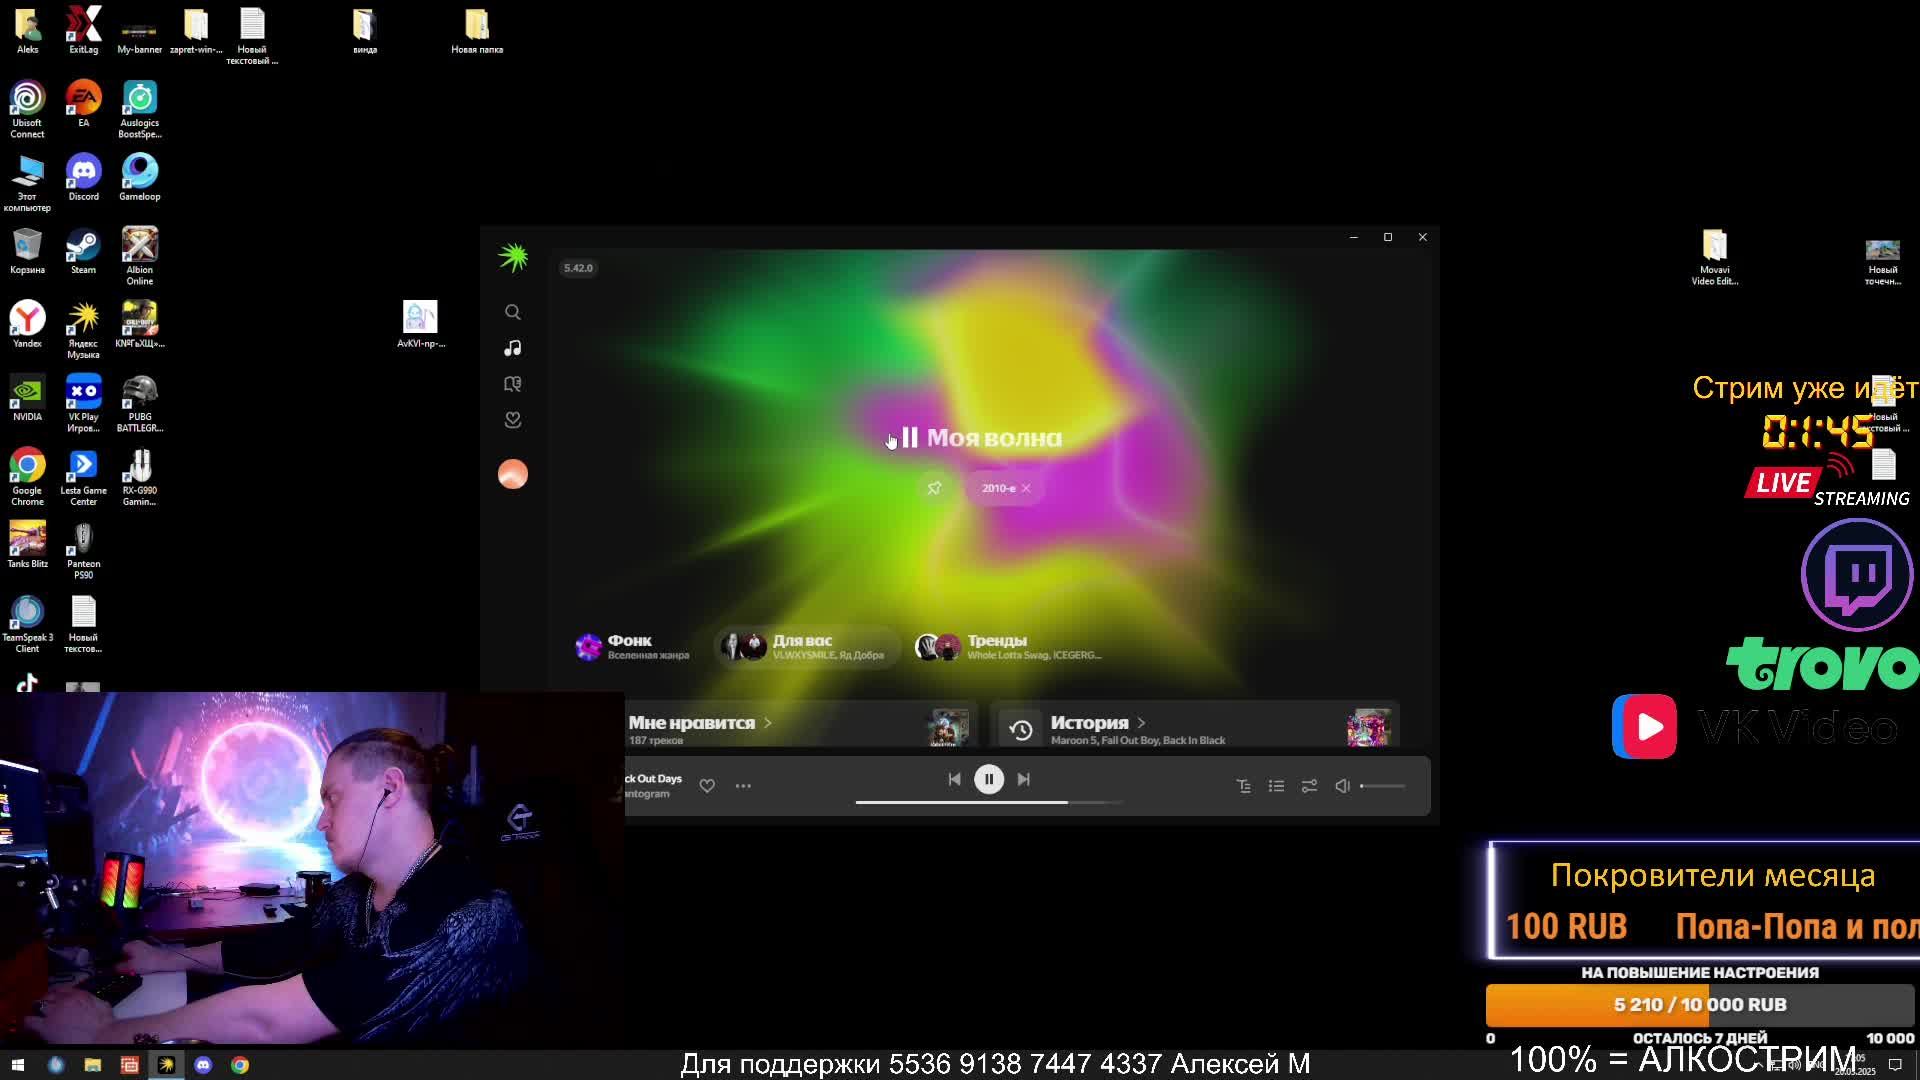Screen dimensions: 1920x1080
Task: Open the collection heart sidebar icon
Action: click(x=512, y=420)
